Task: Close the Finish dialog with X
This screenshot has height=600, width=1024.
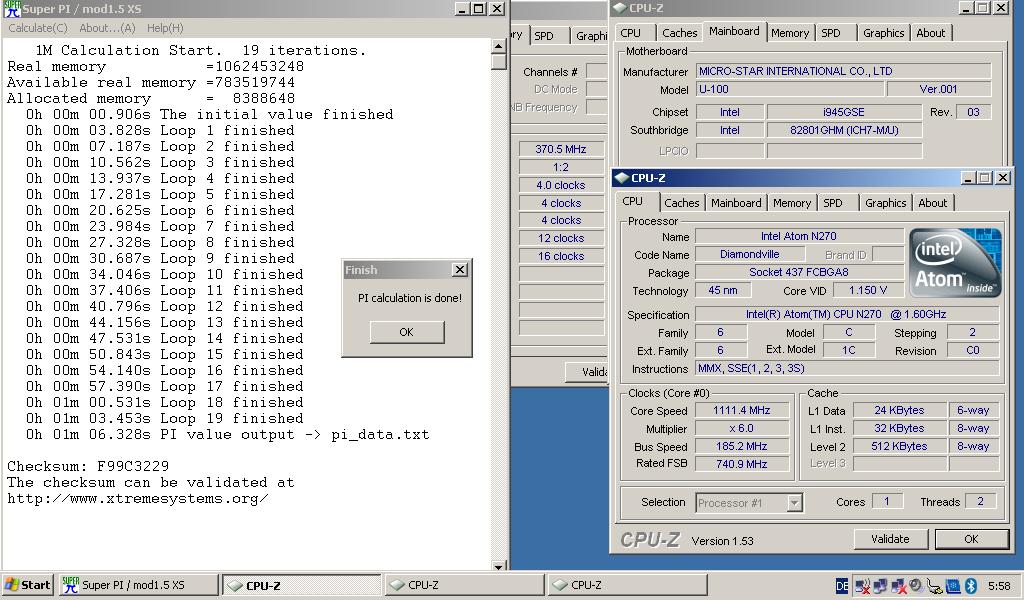Action: (460, 270)
